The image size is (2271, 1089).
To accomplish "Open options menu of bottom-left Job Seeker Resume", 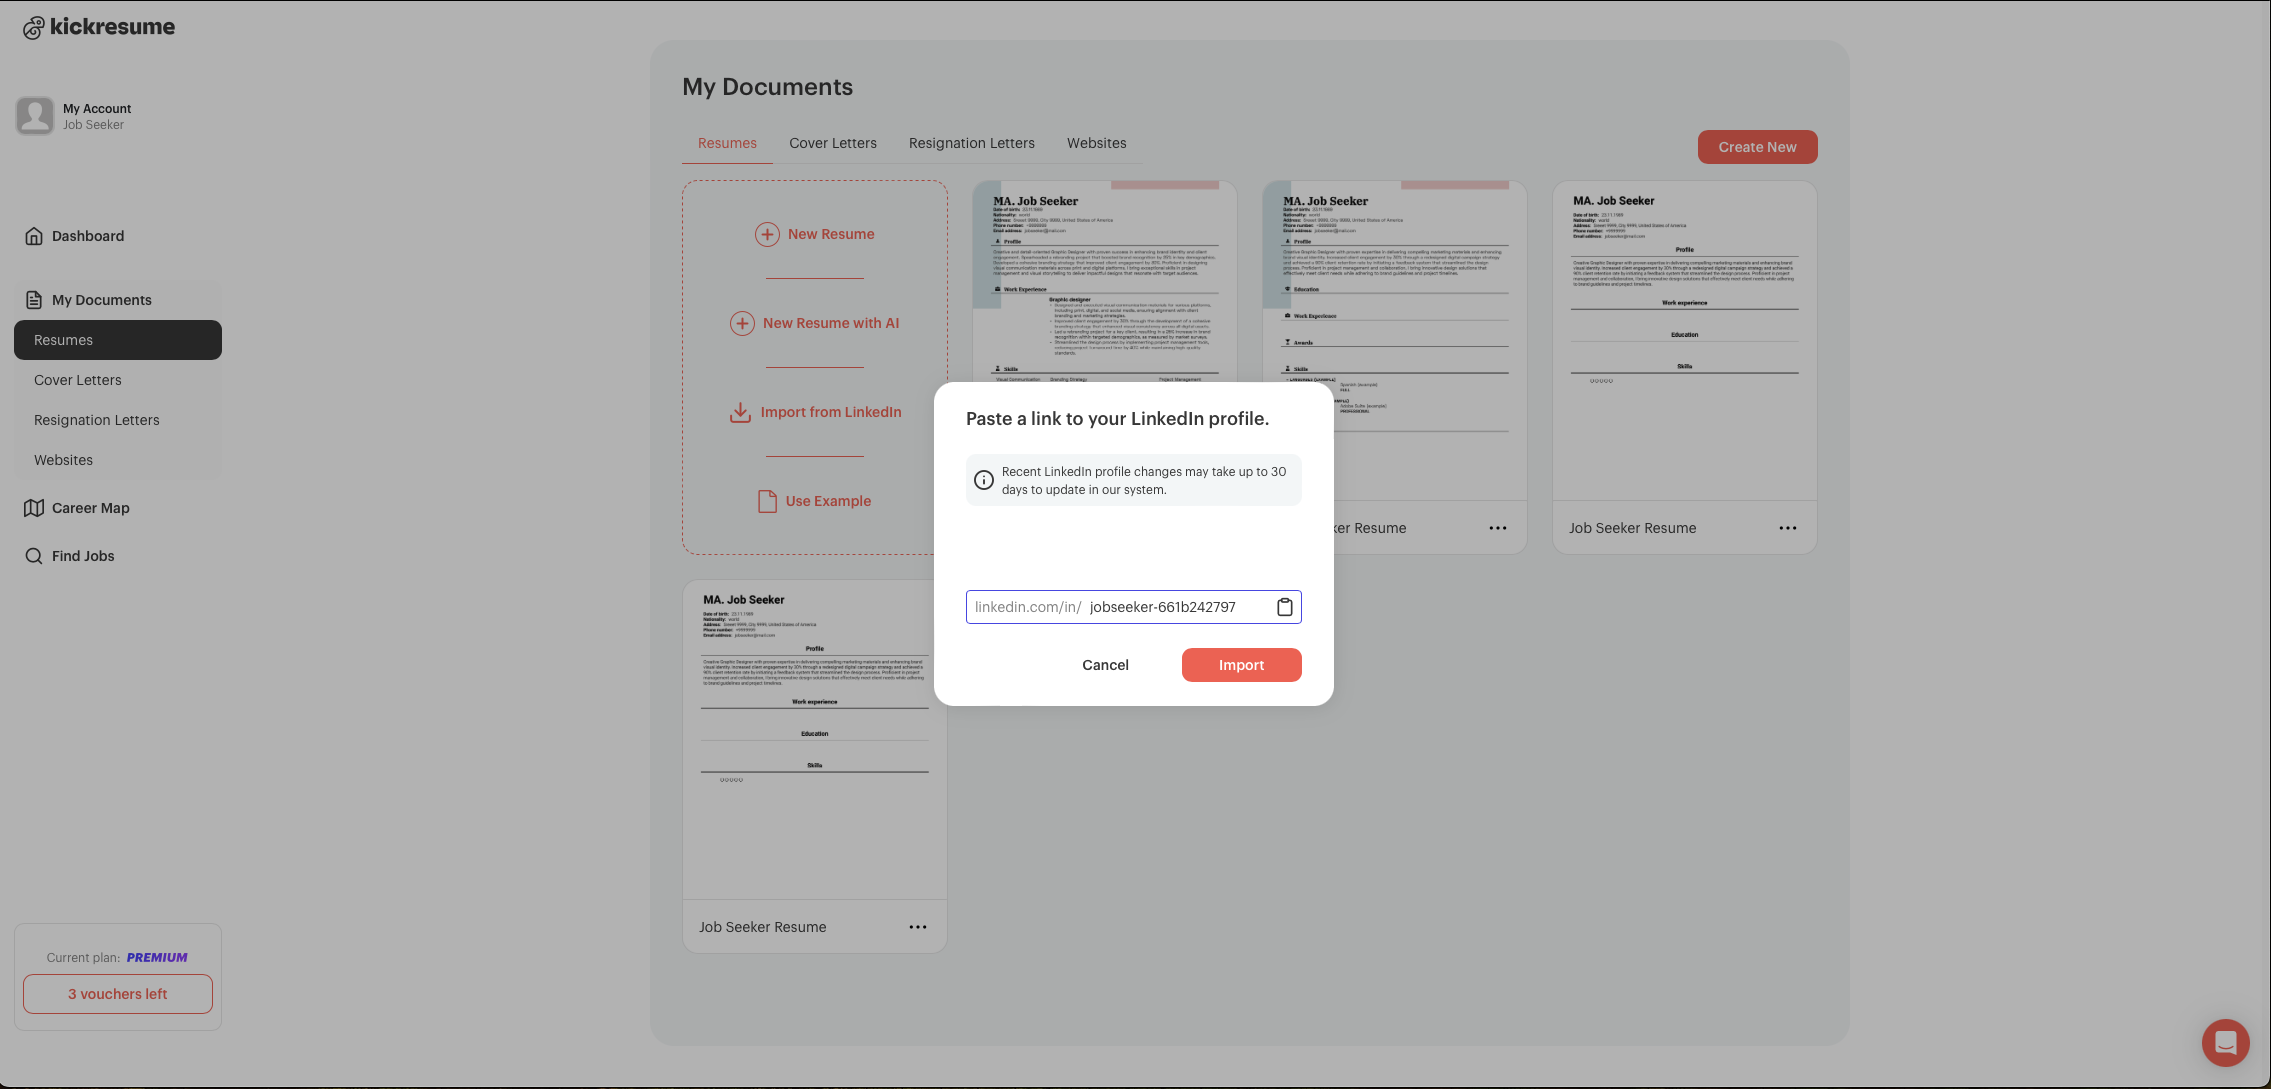I will tap(917, 927).
